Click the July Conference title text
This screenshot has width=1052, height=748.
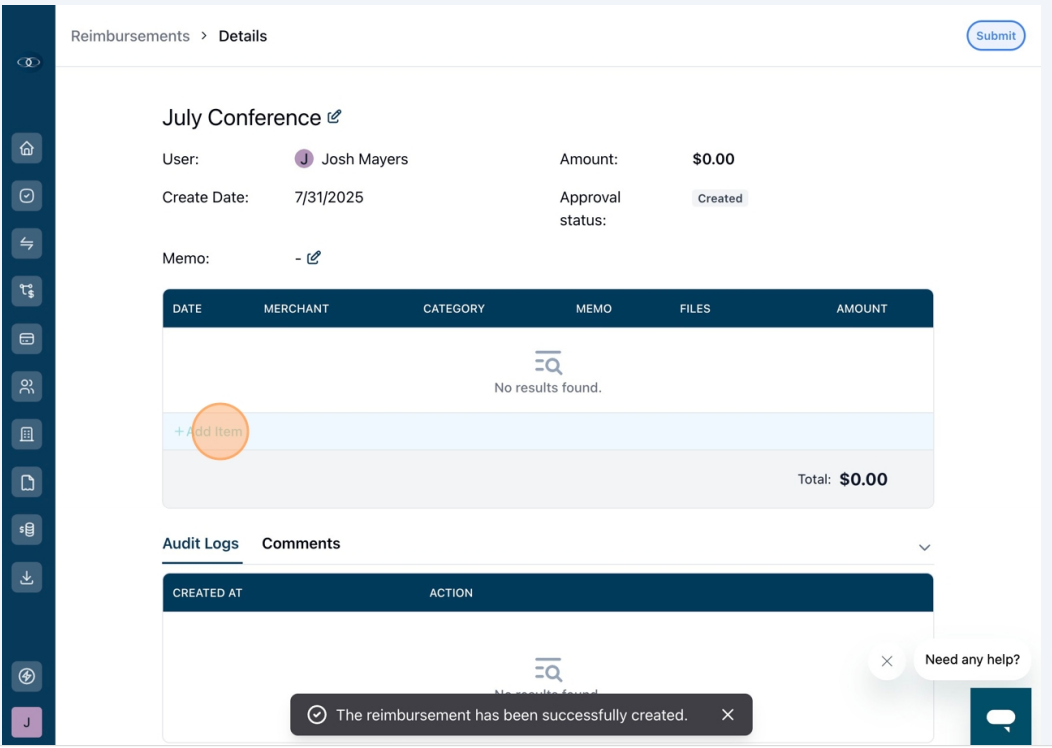[242, 117]
